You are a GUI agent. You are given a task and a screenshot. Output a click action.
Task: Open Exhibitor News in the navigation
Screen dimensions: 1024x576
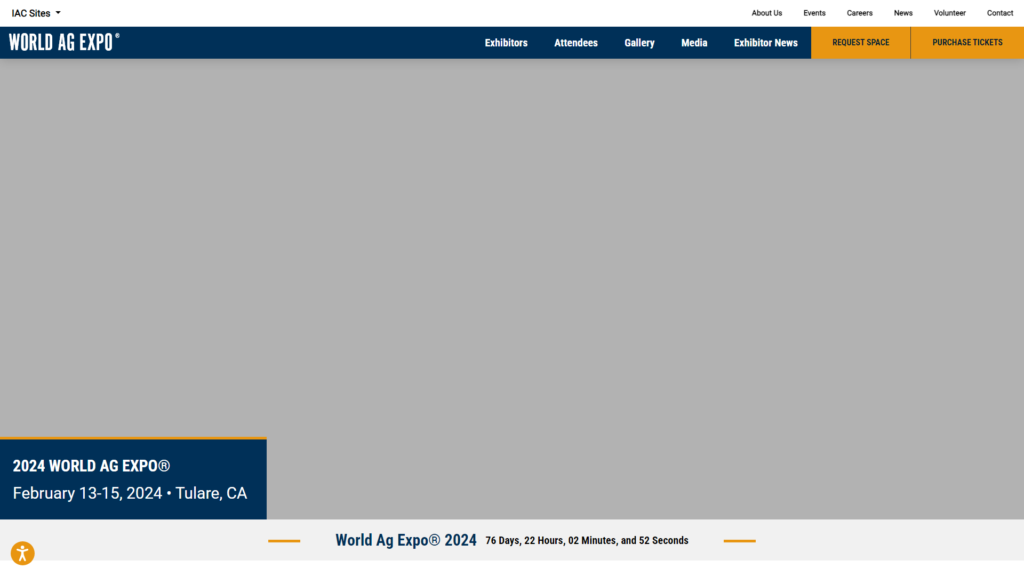[765, 42]
